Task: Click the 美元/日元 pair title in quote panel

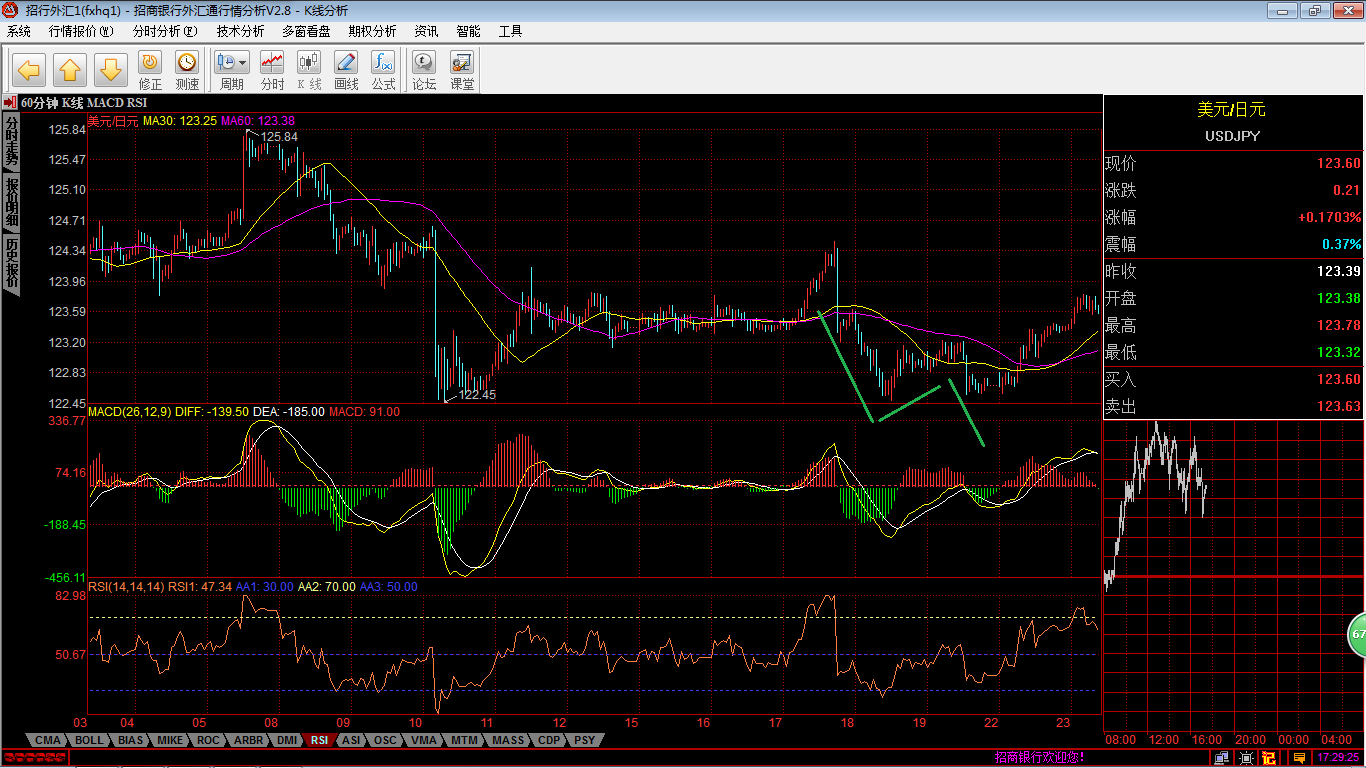Action: coord(1232,110)
